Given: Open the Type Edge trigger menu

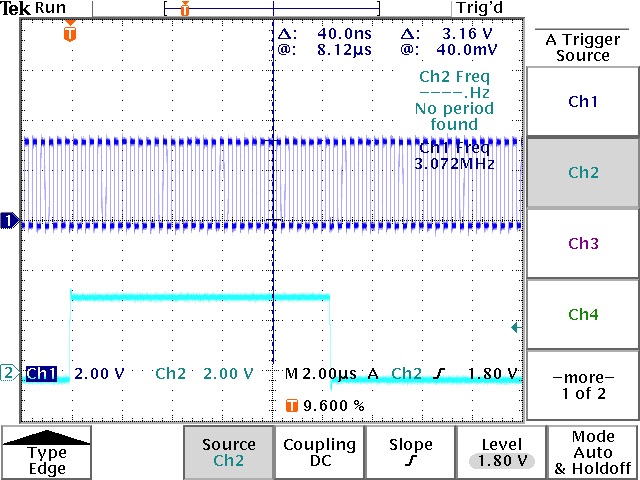Looking at the screenshot, I should pos(47,452).
